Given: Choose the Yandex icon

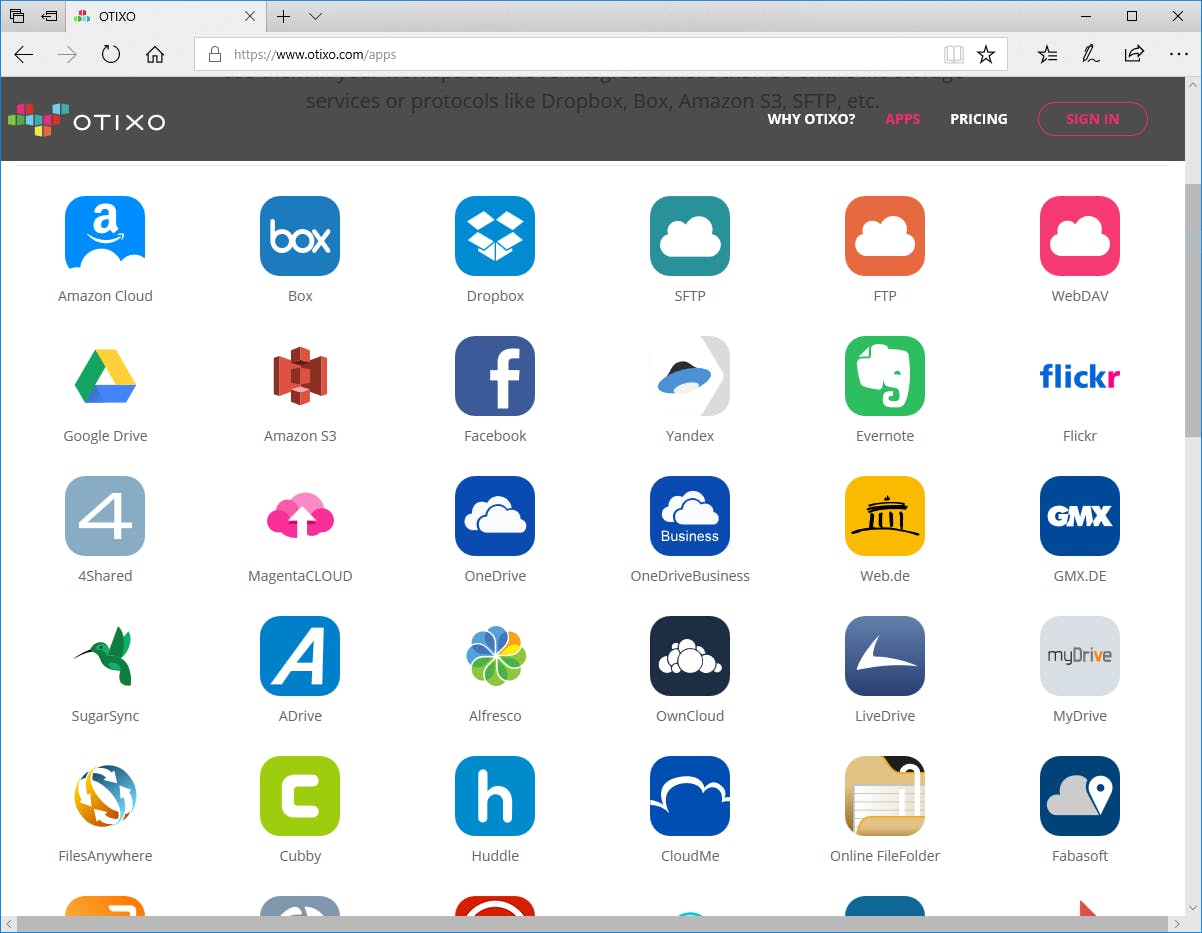Looking at the screenshot, I should 690,376.
